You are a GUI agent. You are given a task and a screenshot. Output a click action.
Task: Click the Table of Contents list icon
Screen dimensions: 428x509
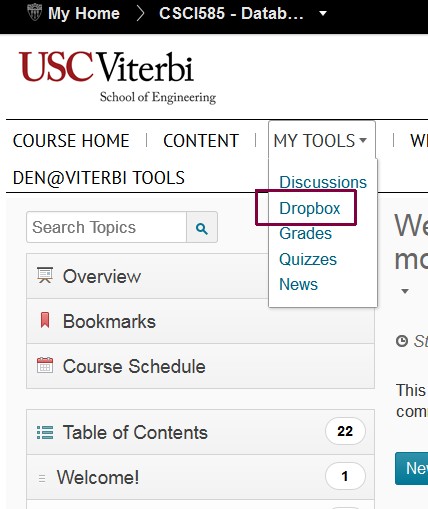click(x=45, y=432)
